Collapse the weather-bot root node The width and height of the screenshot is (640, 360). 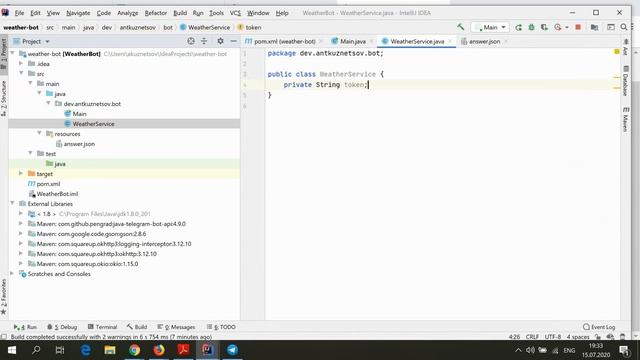13,53
